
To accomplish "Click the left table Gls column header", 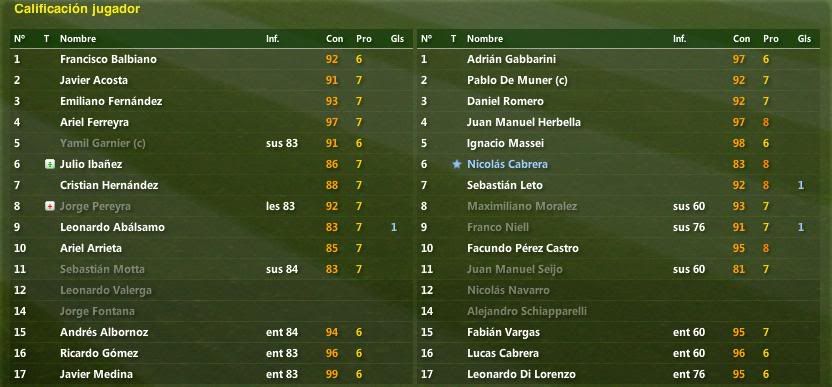I will tap(397, 39).
